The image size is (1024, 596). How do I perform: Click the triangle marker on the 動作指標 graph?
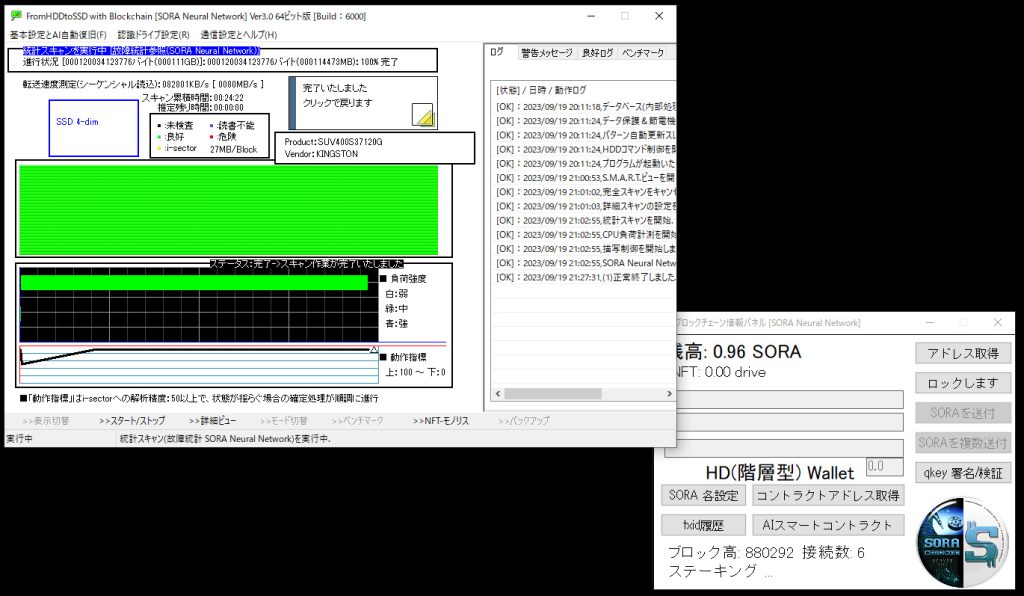point(374,351)
